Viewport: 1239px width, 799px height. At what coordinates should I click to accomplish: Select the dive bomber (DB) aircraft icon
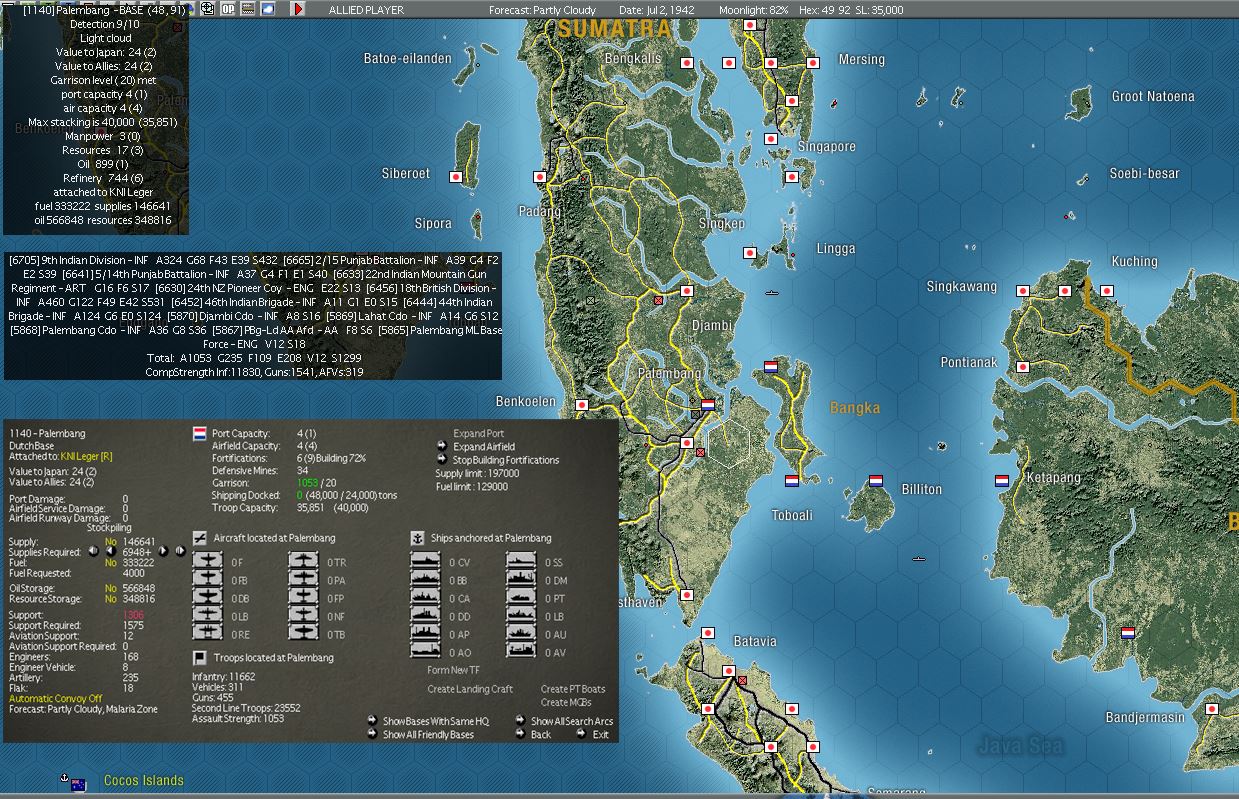[x=207, y=597]
